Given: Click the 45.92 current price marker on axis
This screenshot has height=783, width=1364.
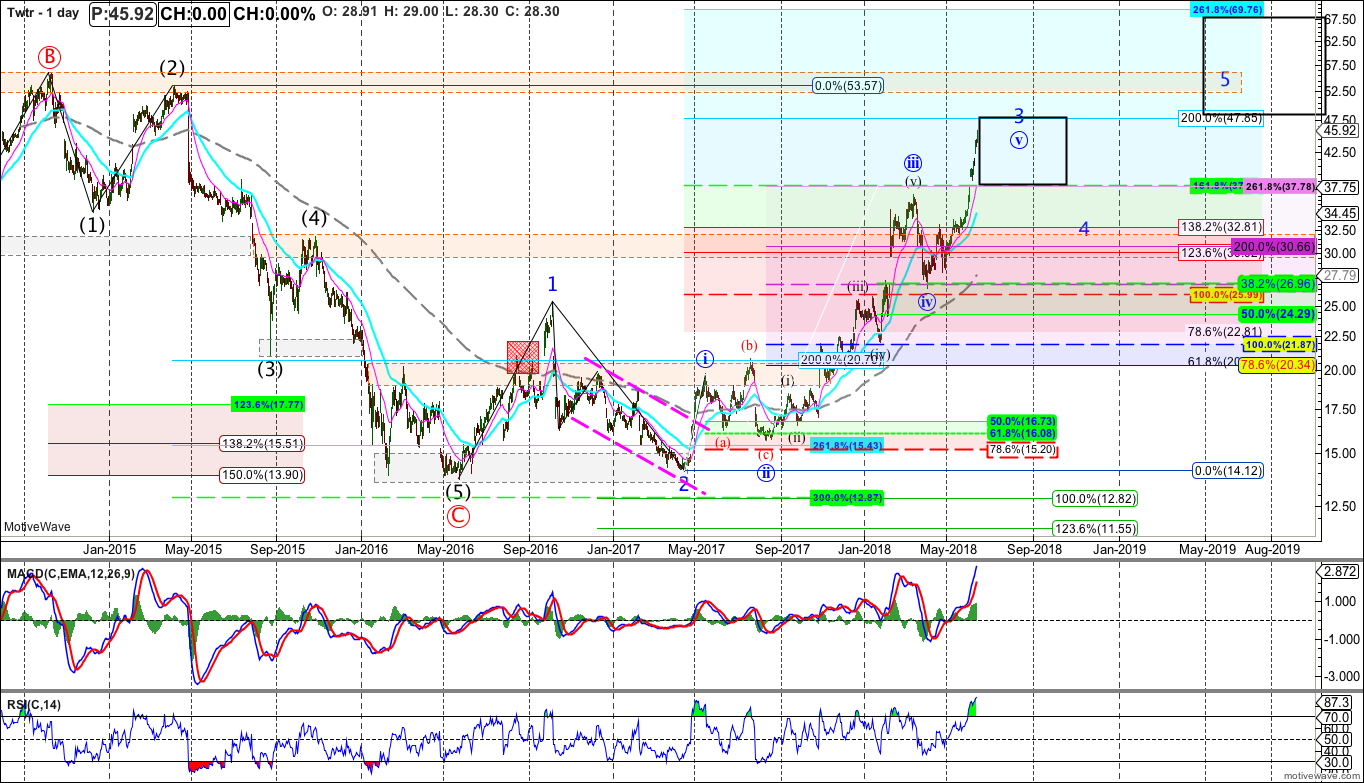Looking at the screenshot, I should (1339, 130).
